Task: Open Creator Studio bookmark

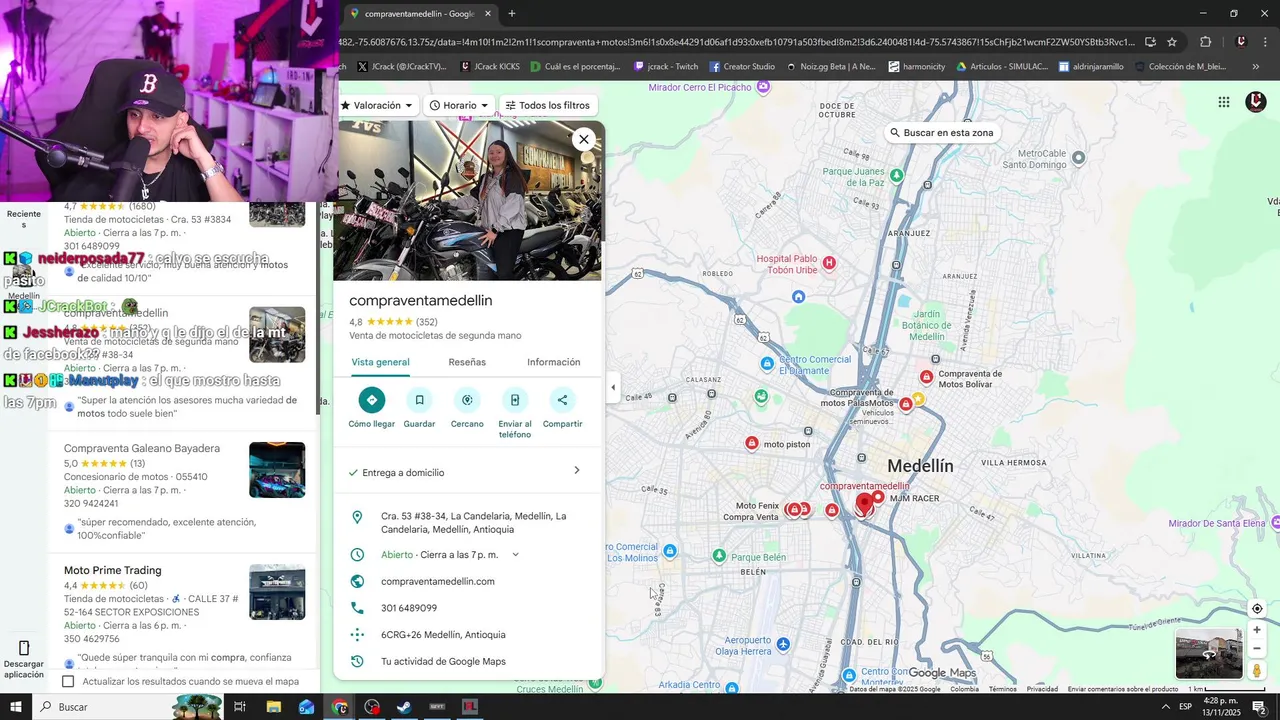Action: pyautogui.click(x=742, y=67)
